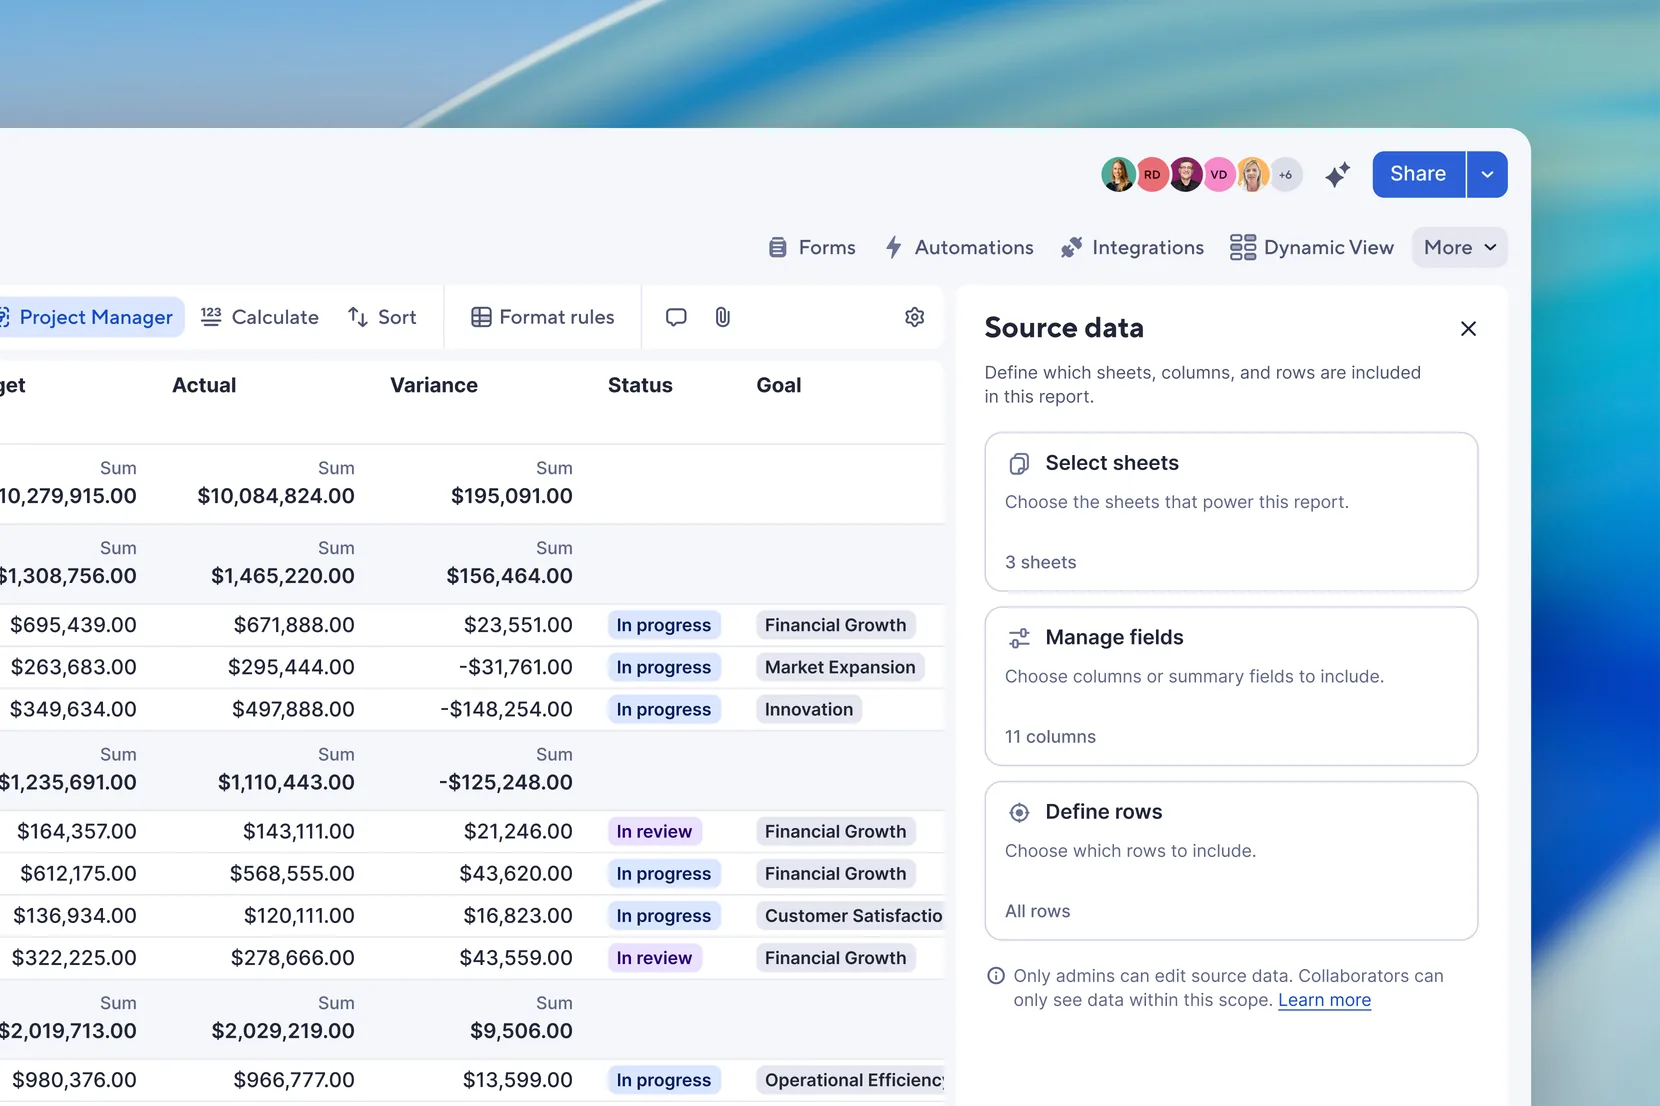Screen dimensions: 1660x1106
Task: Click the In review status in $278,666.00 row
Action: tap(654, 958)
